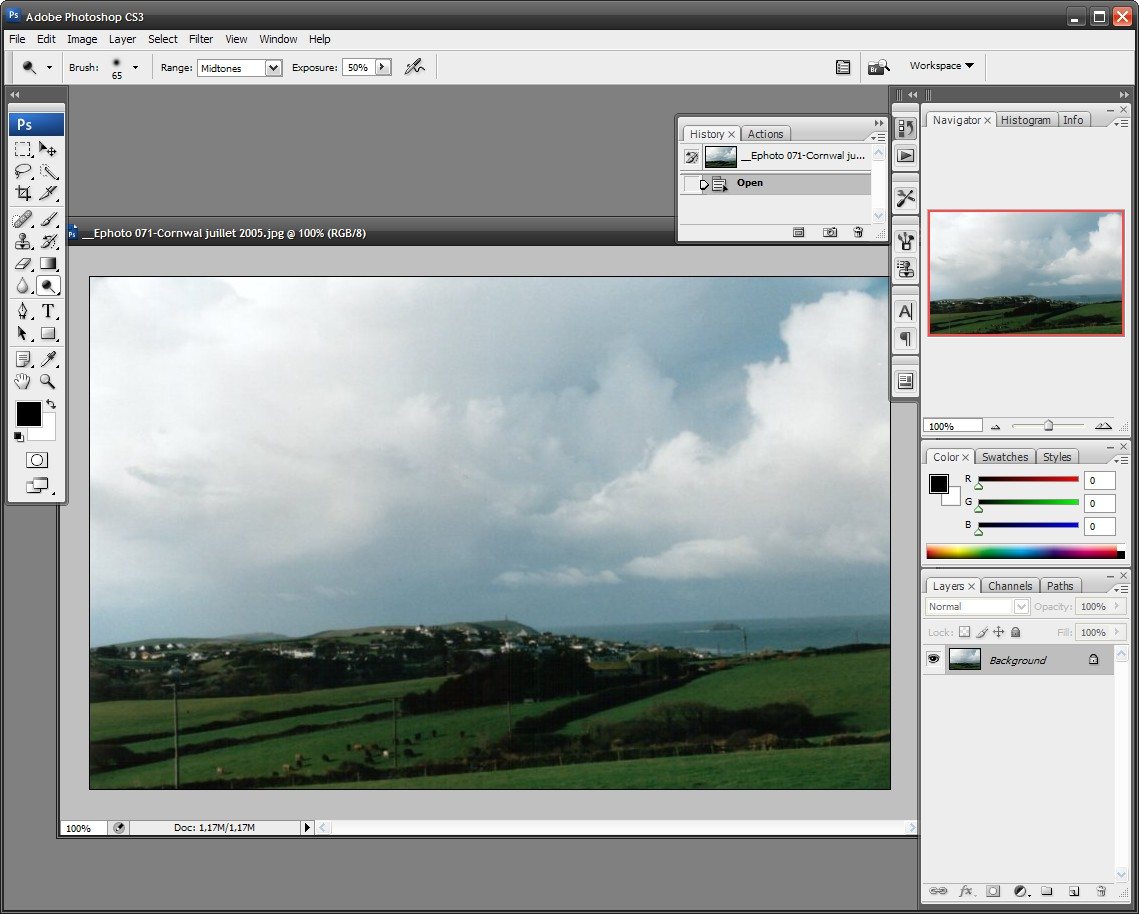This screenshot has height=914, width=1139.
Task: Open the Filter menu
Action: point(201,39)
